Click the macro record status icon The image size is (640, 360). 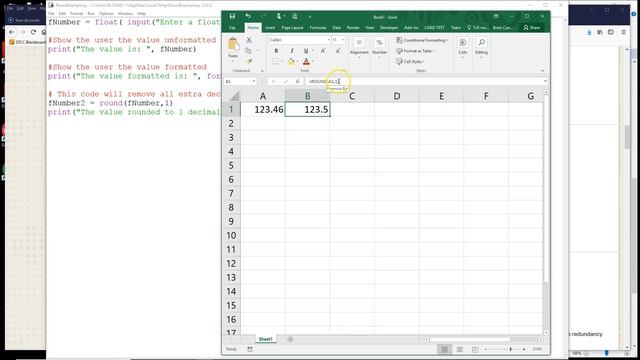(x=250, y=349)
